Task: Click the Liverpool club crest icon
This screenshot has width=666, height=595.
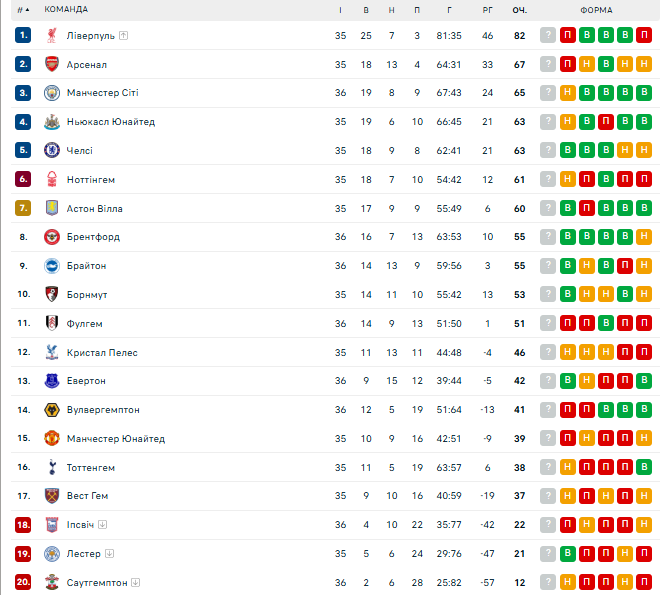Action: click(x=52, y=36)
